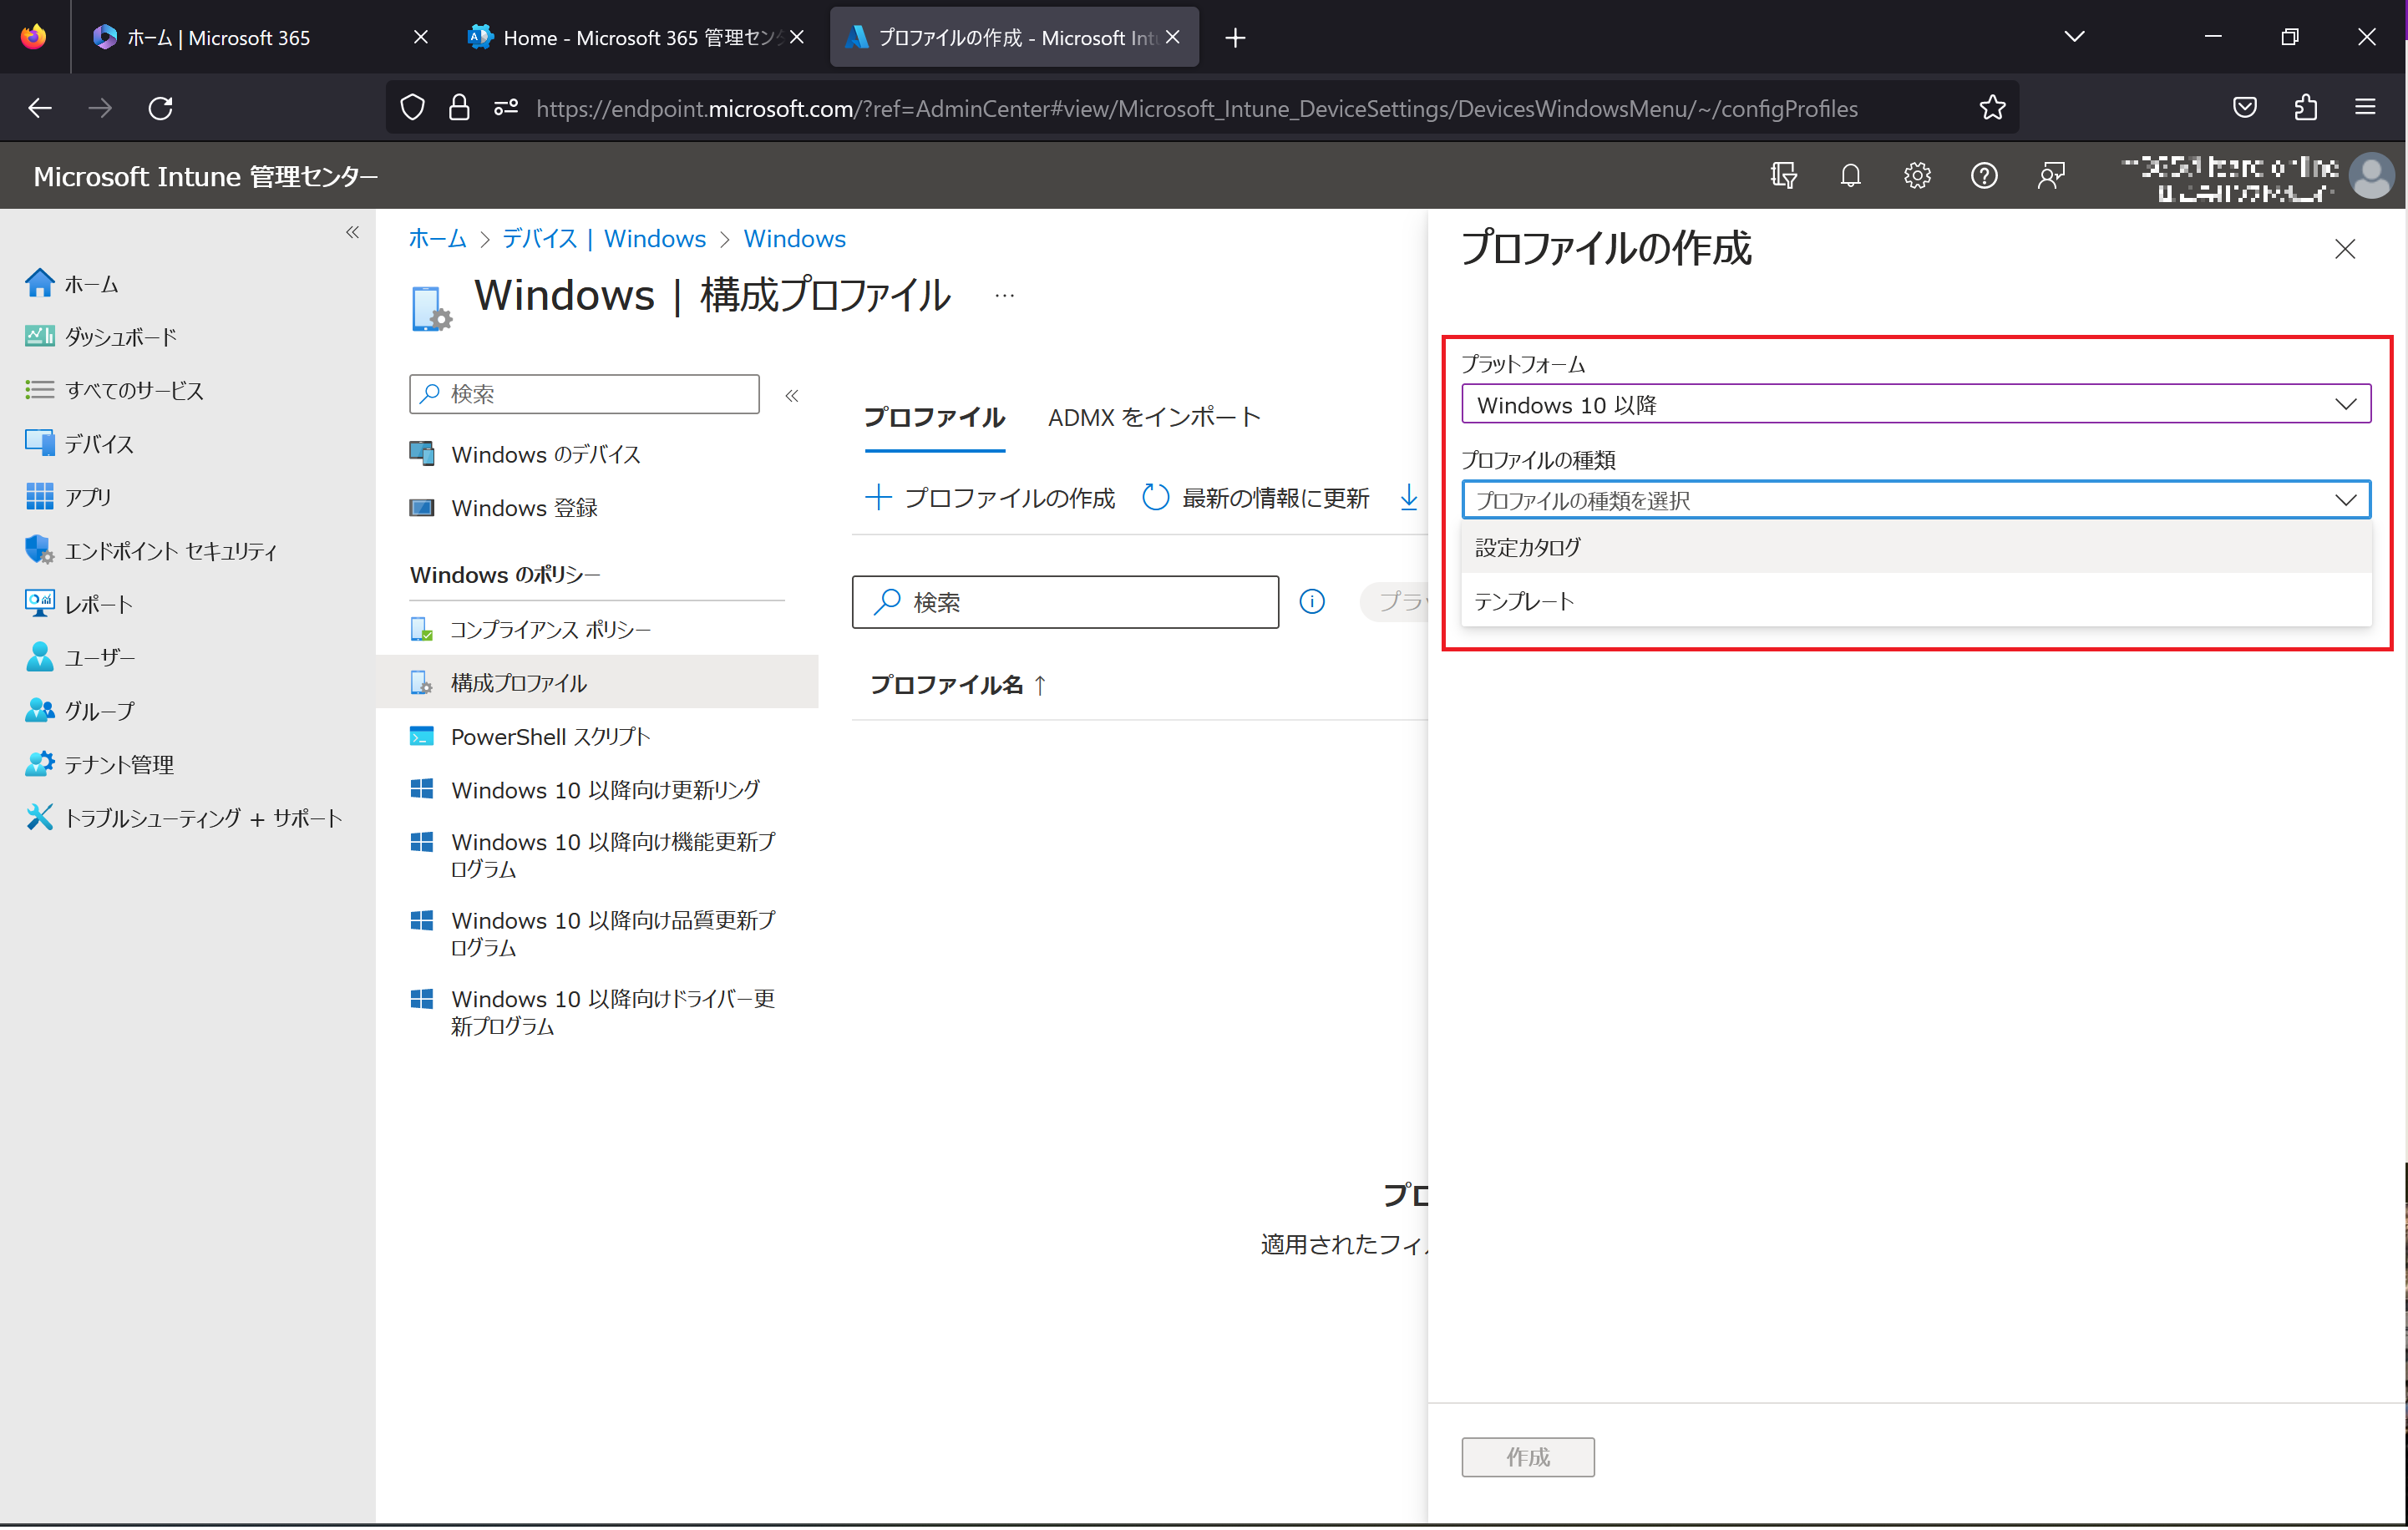Screen dimensions: 2408x1530
Task: Open notifications bell in Intune header
Action: click(x=1850, y=176)
